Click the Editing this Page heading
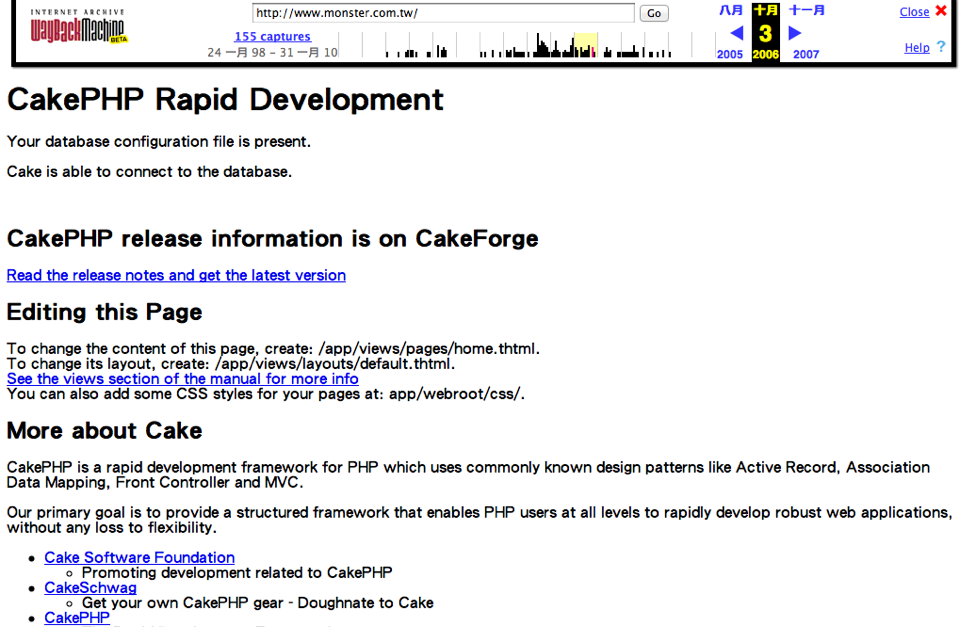The width and height of the screenshot is (960, 627). [105, 312]
